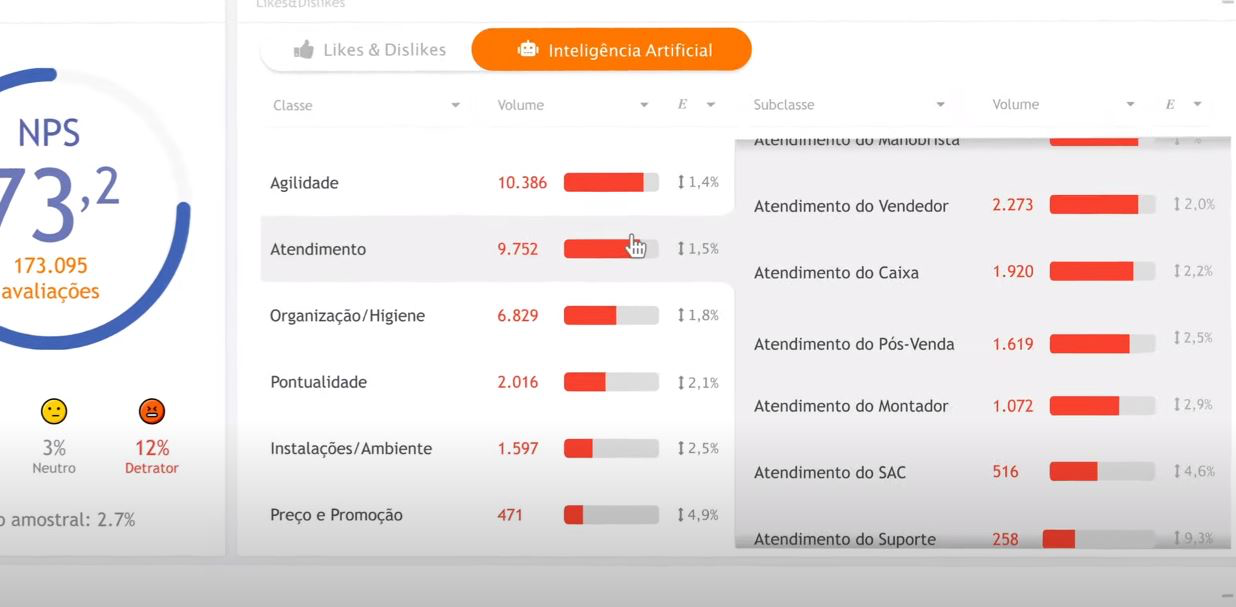Click the angry red Detrator face icon
This screenshot has width=1236, height=607.
[x=152, y=411]
